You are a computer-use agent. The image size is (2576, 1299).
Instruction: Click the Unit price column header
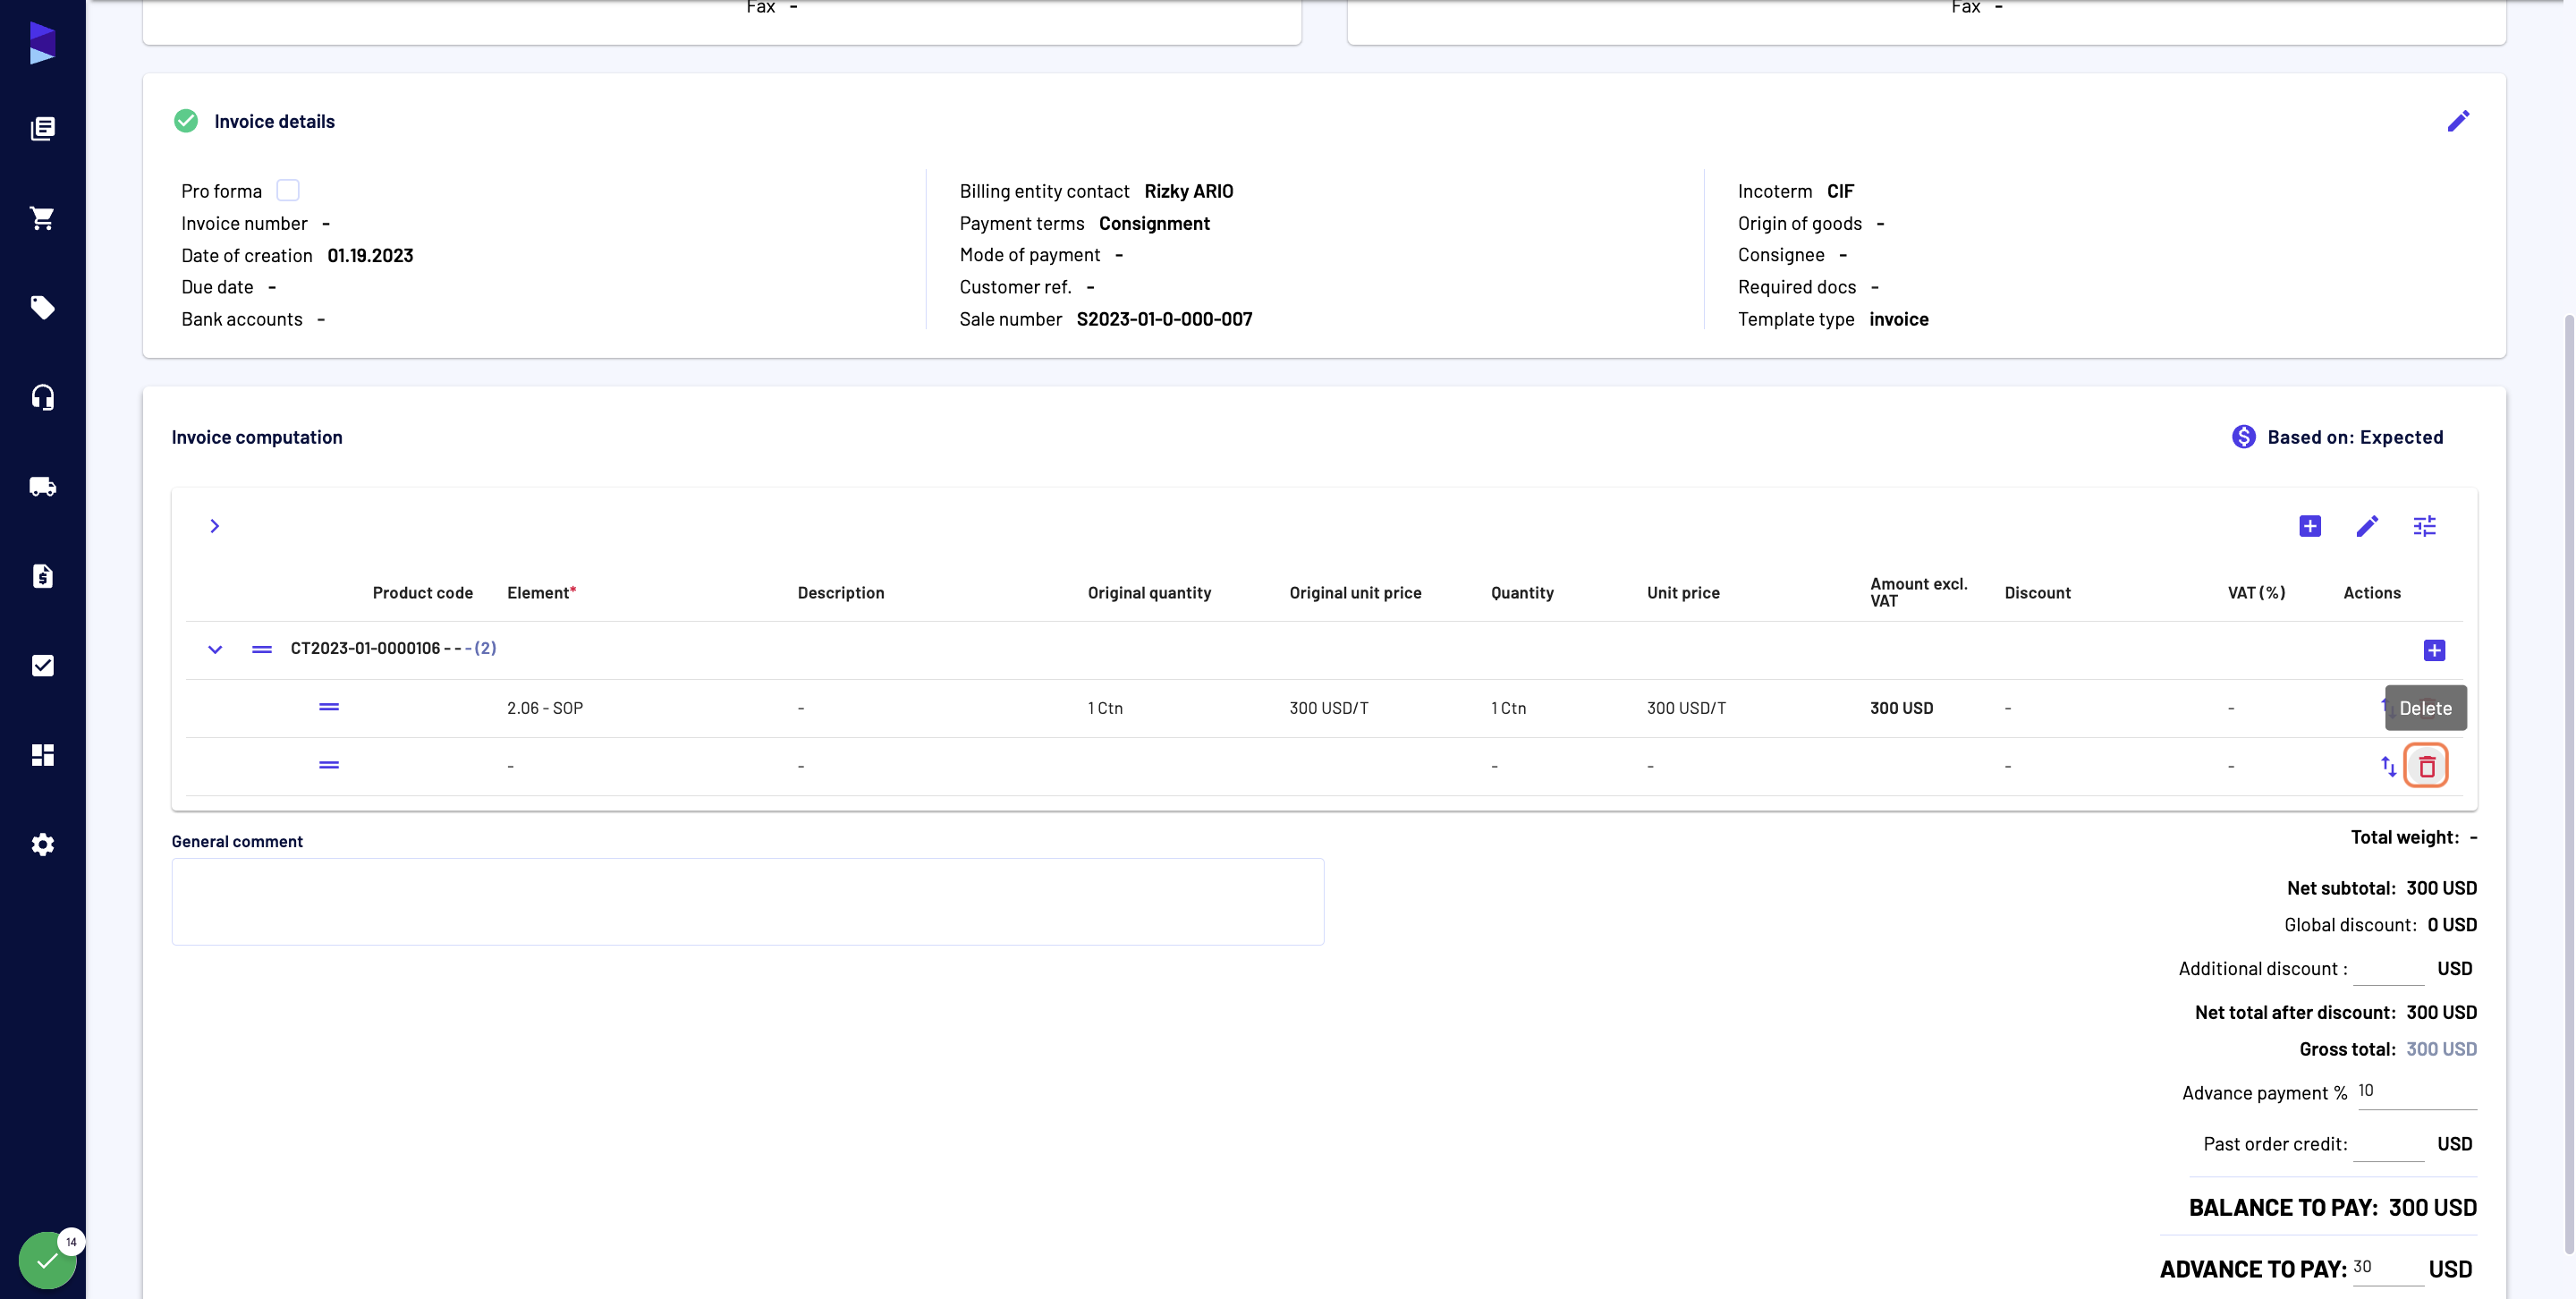tap(1683, 593)
